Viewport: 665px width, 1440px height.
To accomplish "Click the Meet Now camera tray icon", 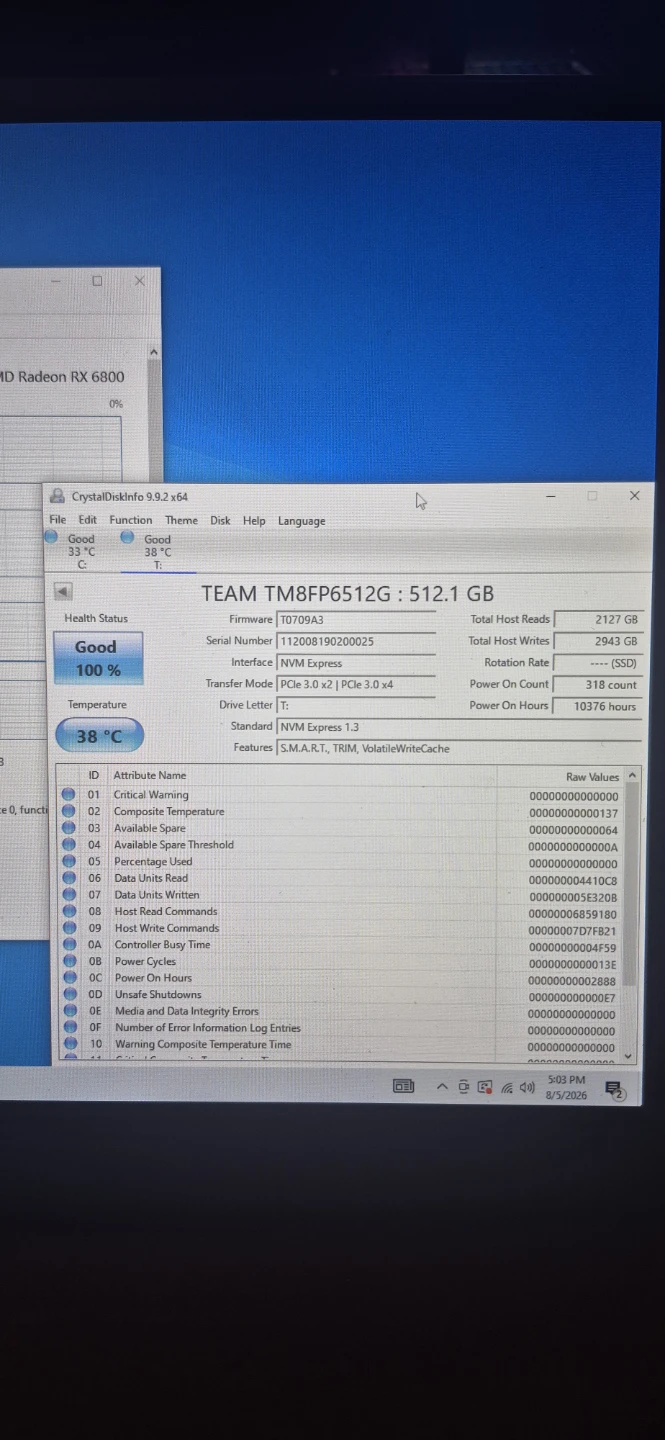I will [x=464, y=1087].
